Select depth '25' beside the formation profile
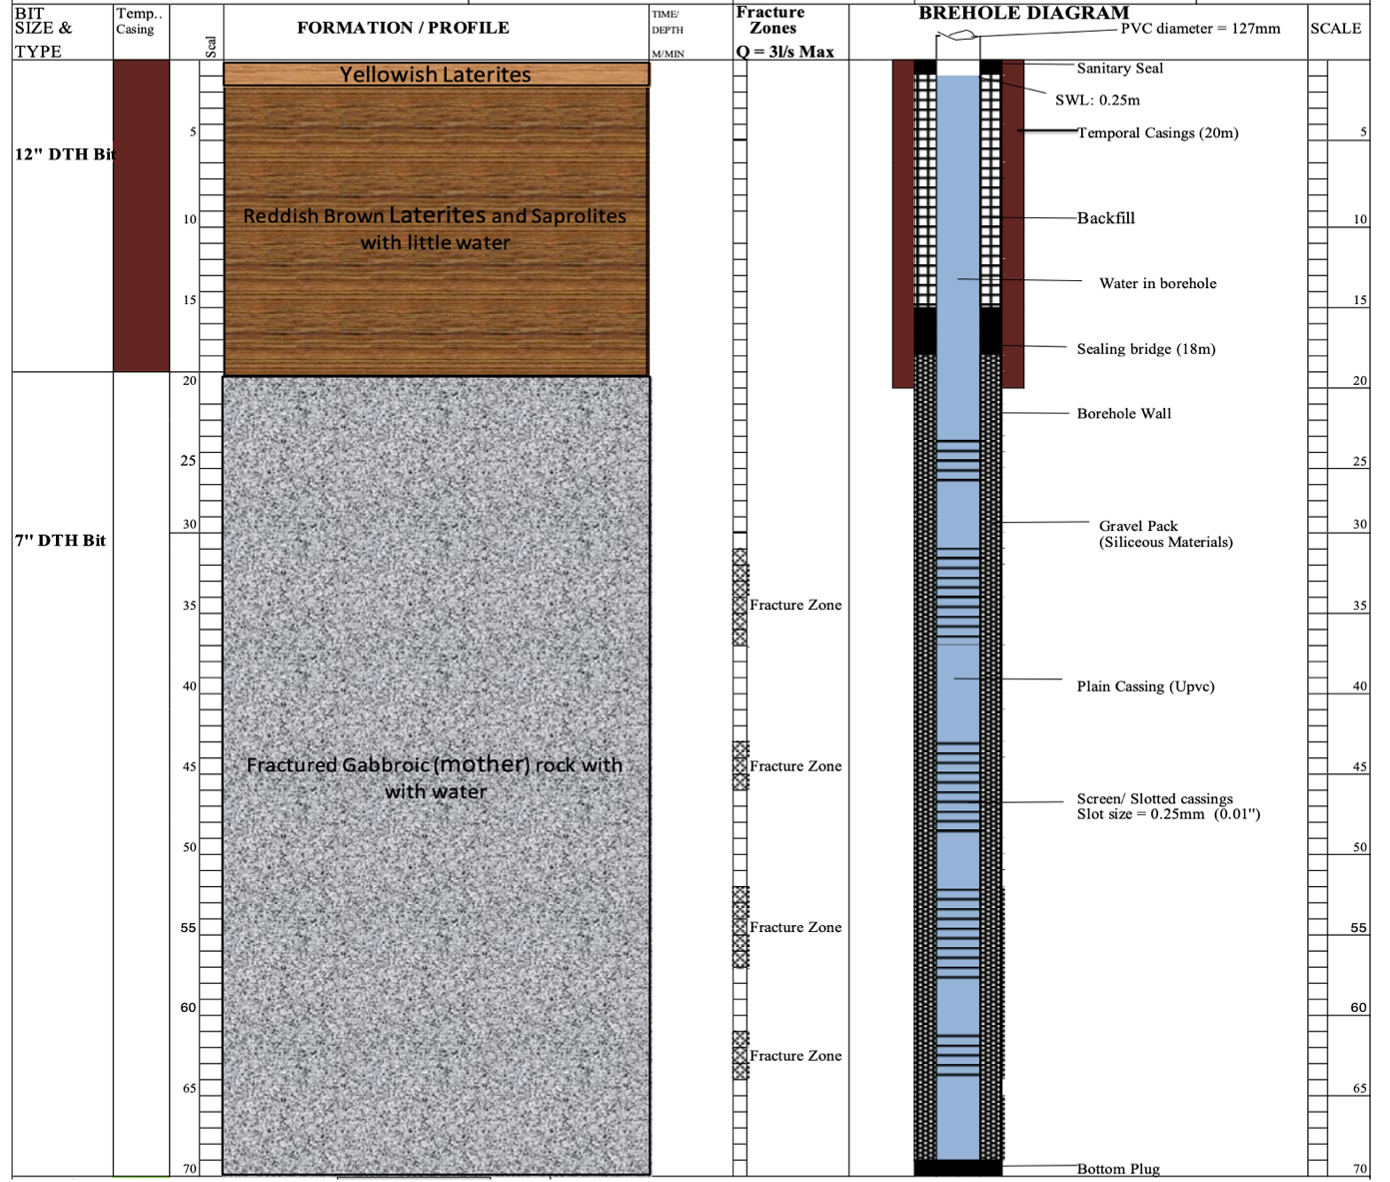The width and height of the screenshot is (1390, 1182). [x=188, y=460]
